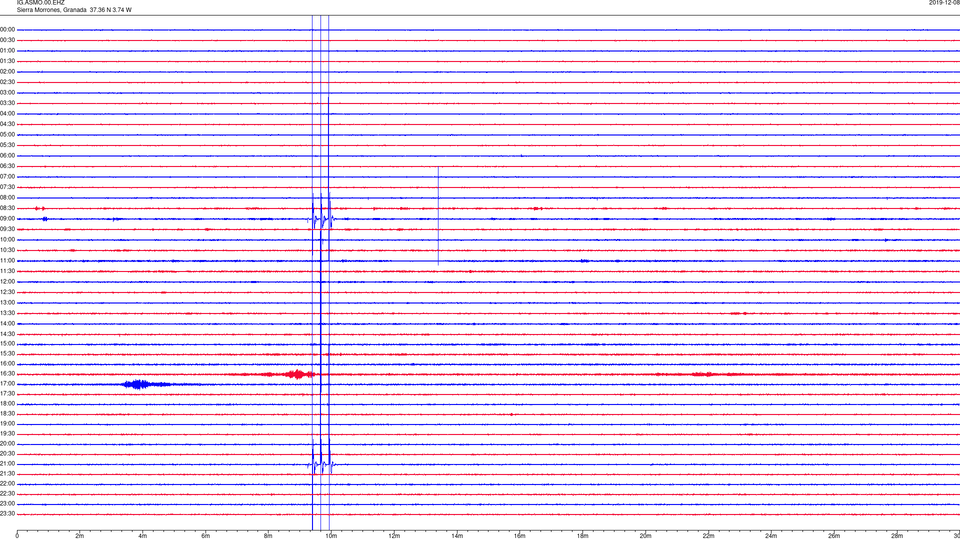Screen dimensions: 960x540
Task: Click the 10:00 time label
Action: point(7,240)
